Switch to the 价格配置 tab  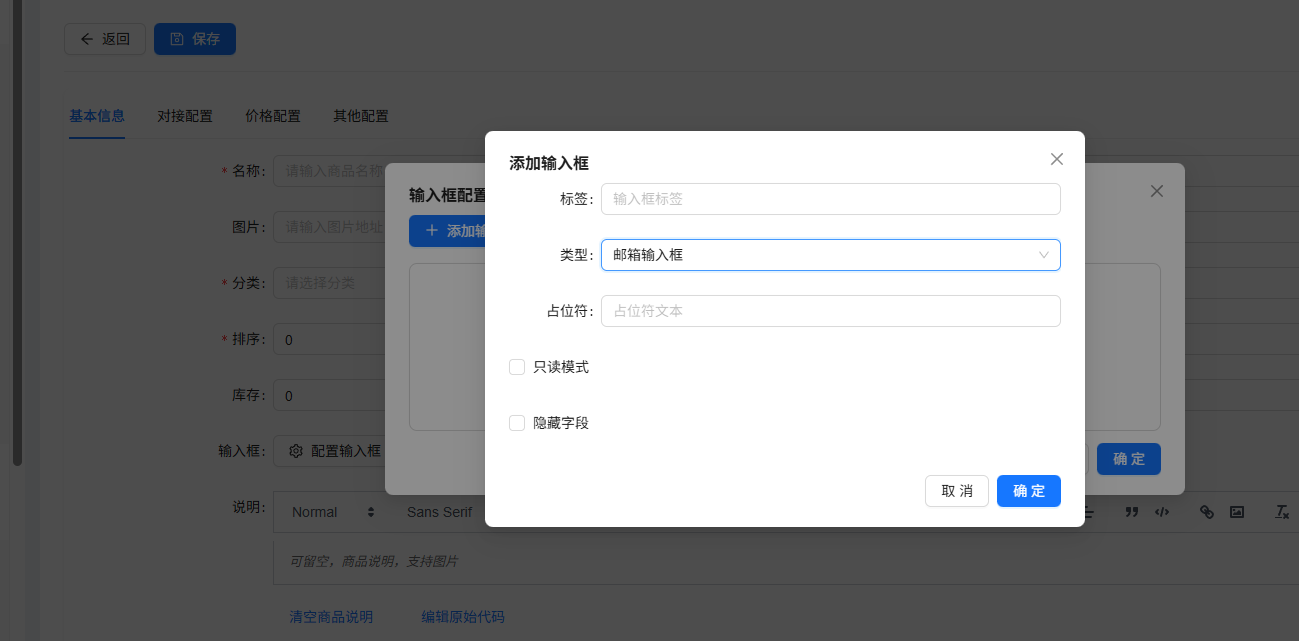[x=273, y=116]
